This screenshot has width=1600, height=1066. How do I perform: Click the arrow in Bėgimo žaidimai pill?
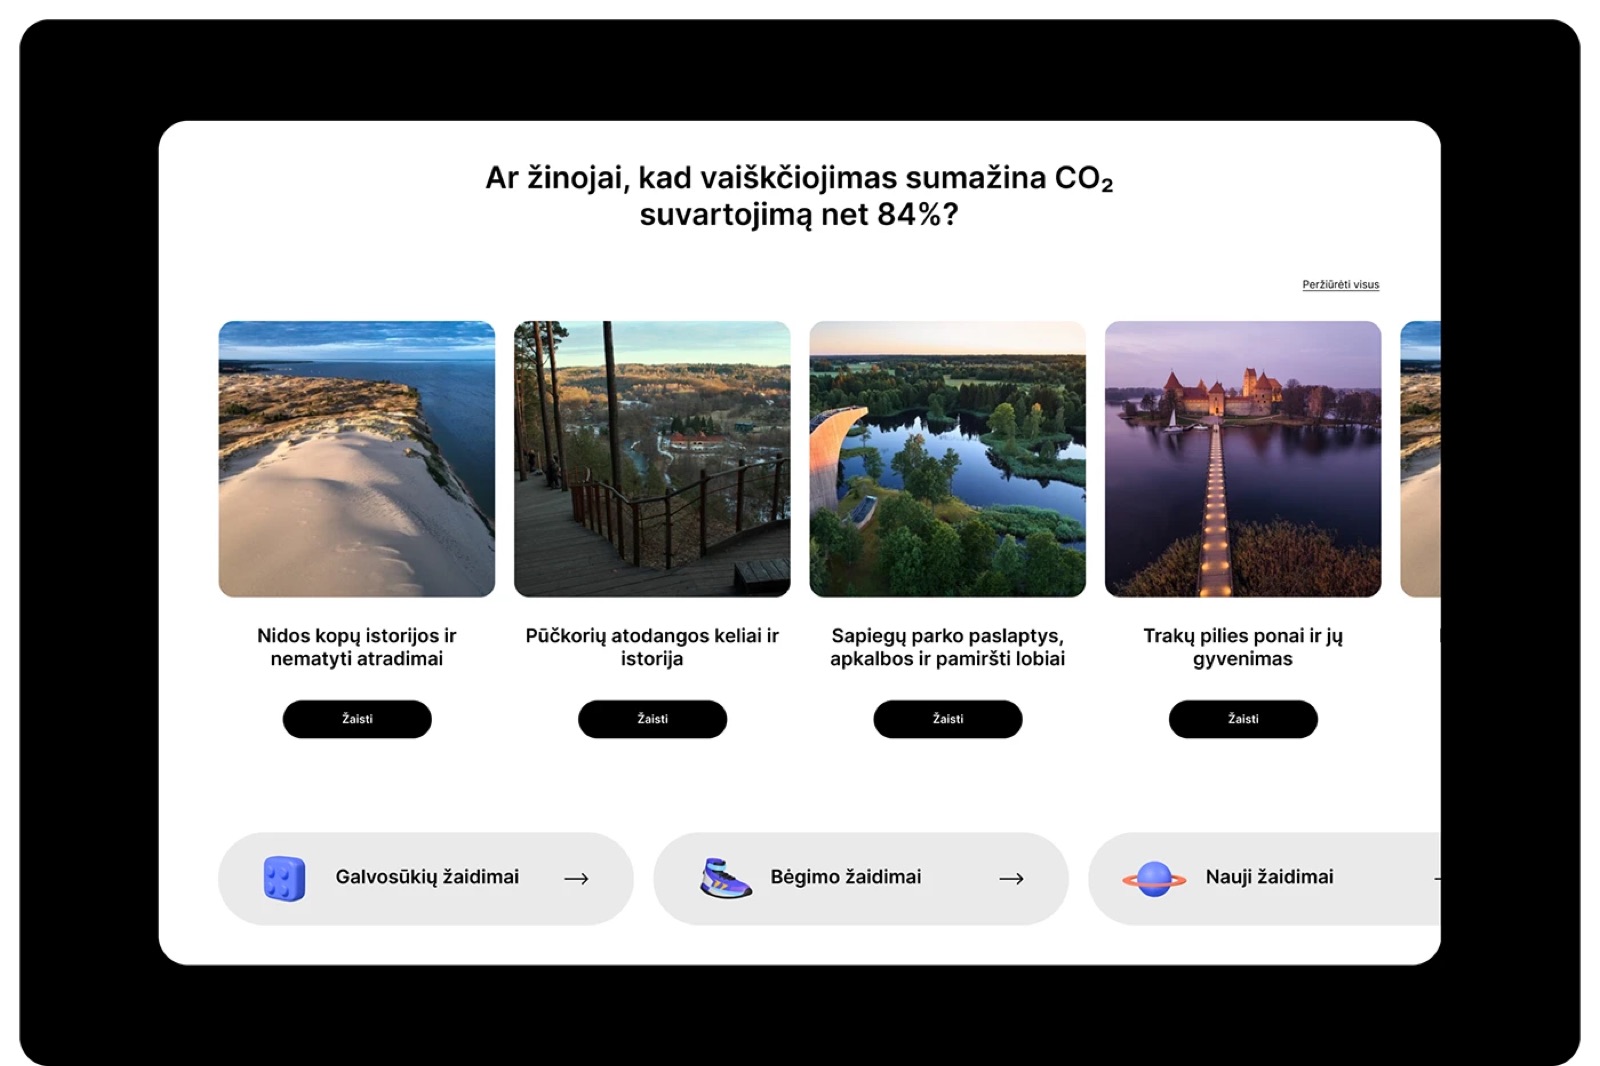1011,879
